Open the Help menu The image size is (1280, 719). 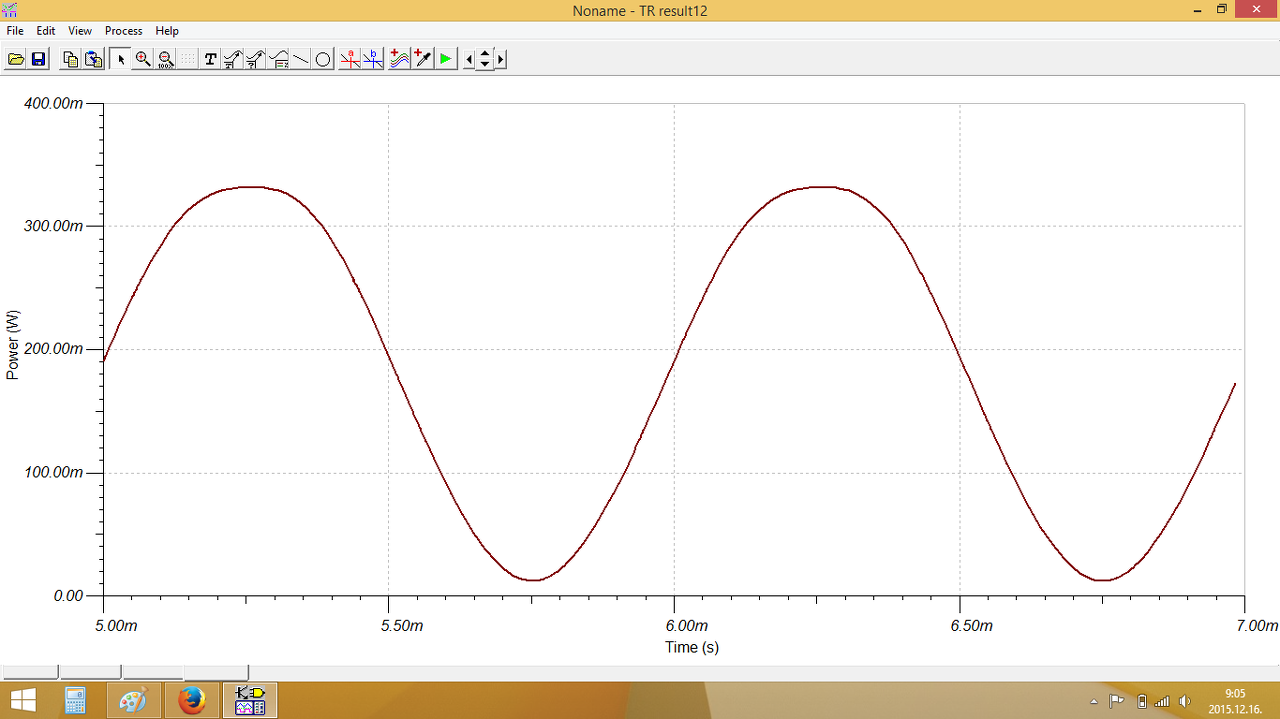(167, 31)
